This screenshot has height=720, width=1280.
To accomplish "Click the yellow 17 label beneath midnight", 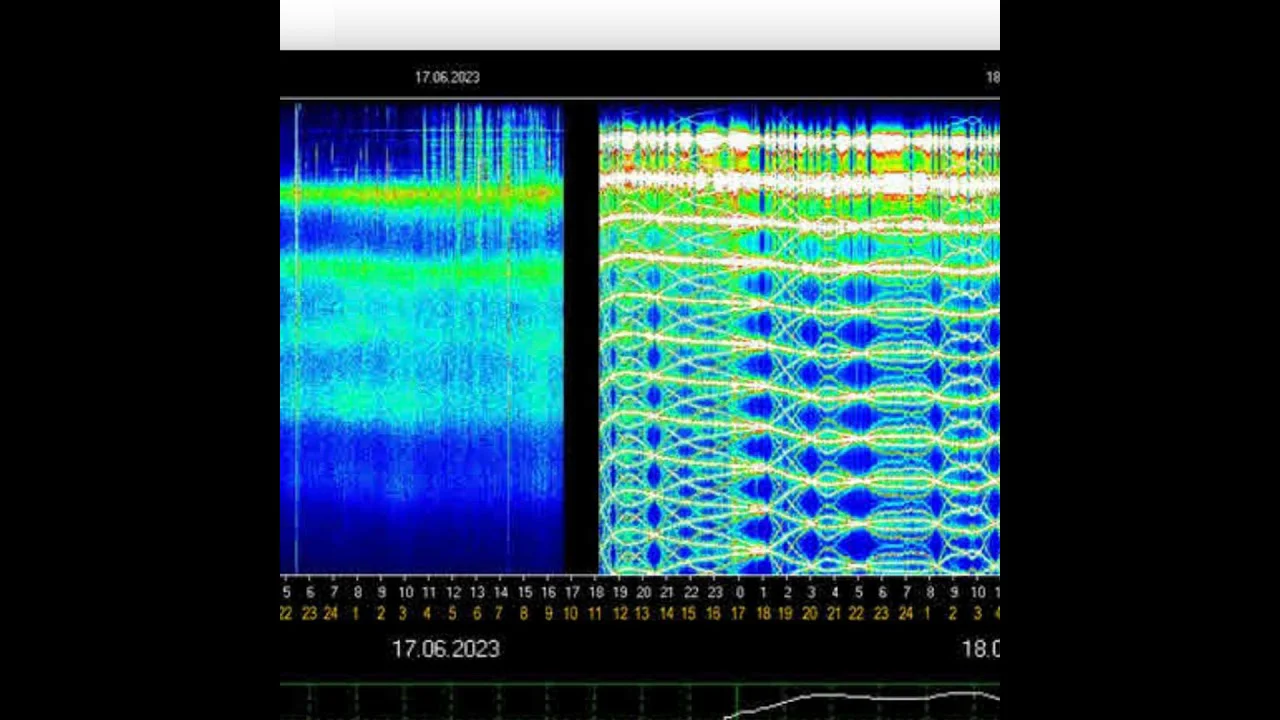I will [738, 613].
